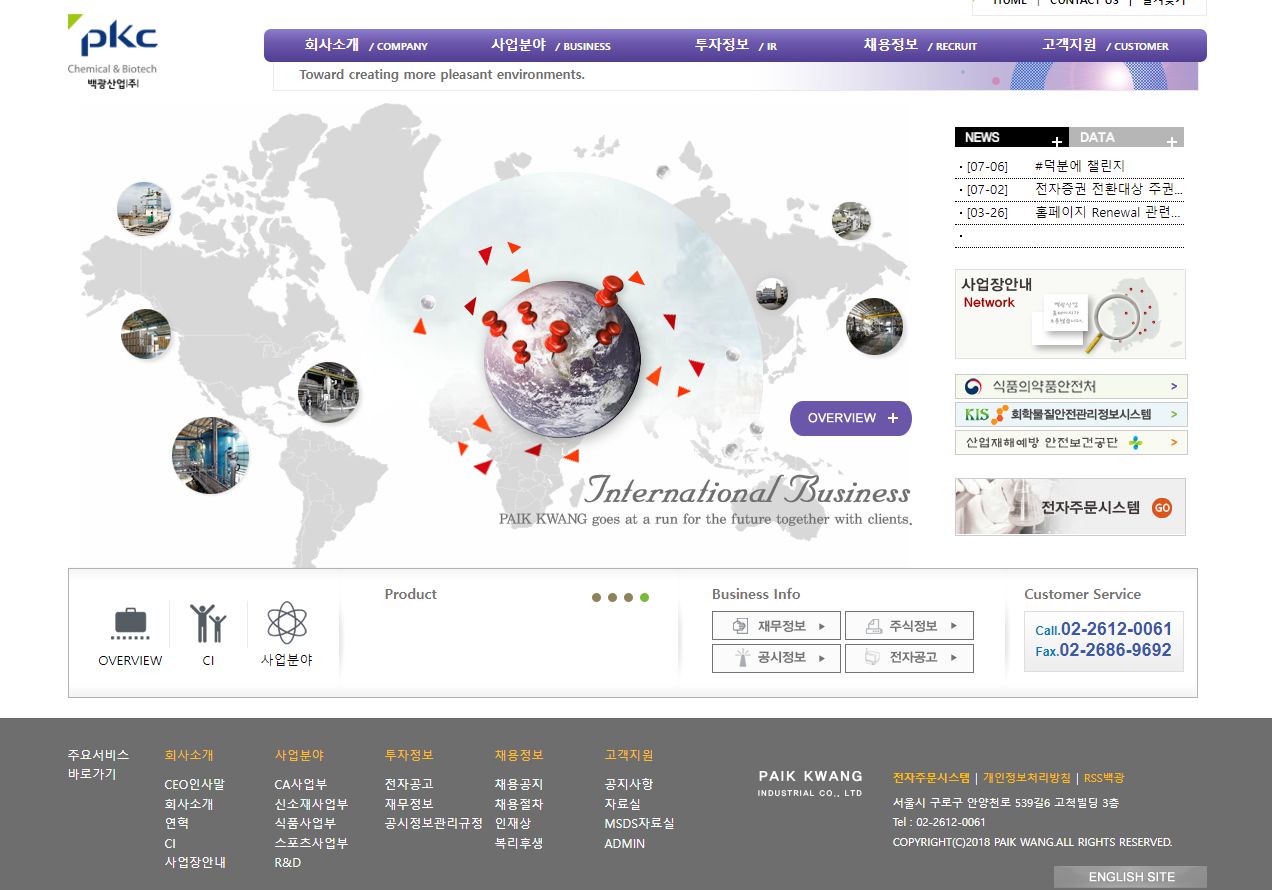Click the orange 투자정보 footer heading

409,755
